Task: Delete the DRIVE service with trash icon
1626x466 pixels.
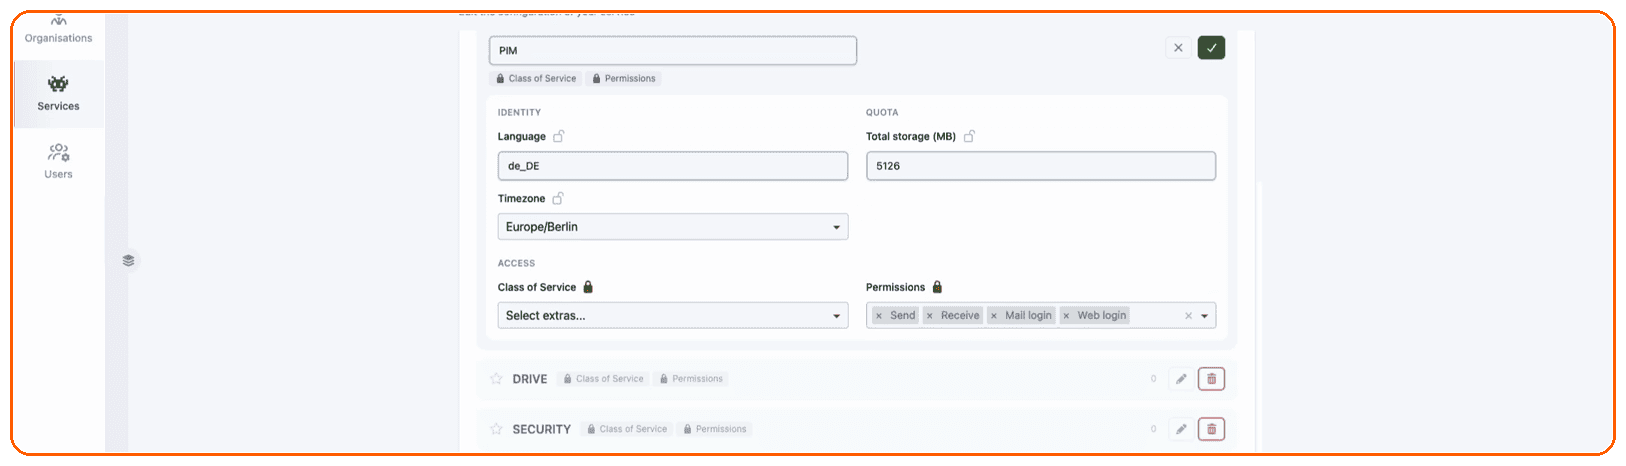Action: (x=1211, y=379)
